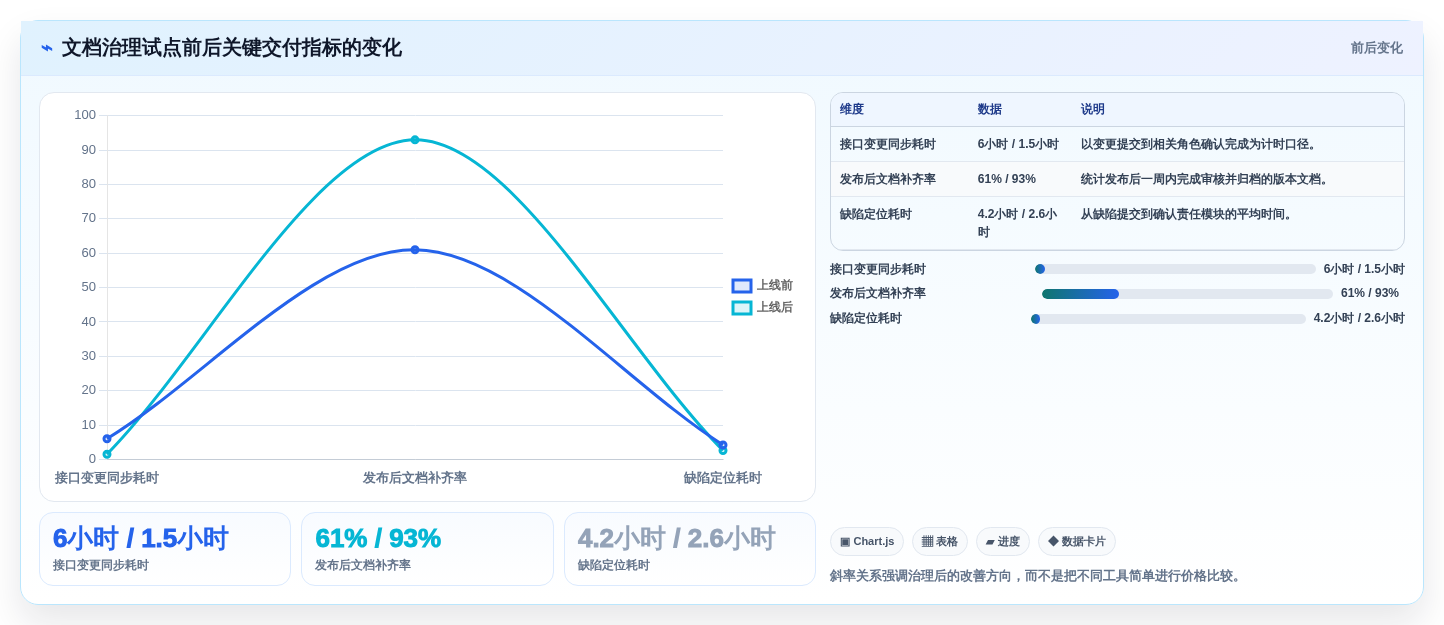Click description 统计发布后一周内完成审核并归档的版本文档
Image resolution: width=1444 pixels, height=625 pixels.
1206,180
